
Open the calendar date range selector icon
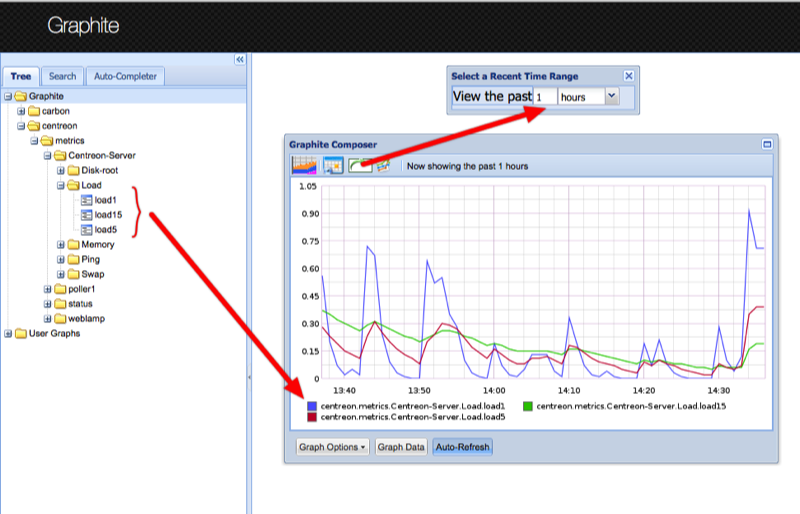333,165
